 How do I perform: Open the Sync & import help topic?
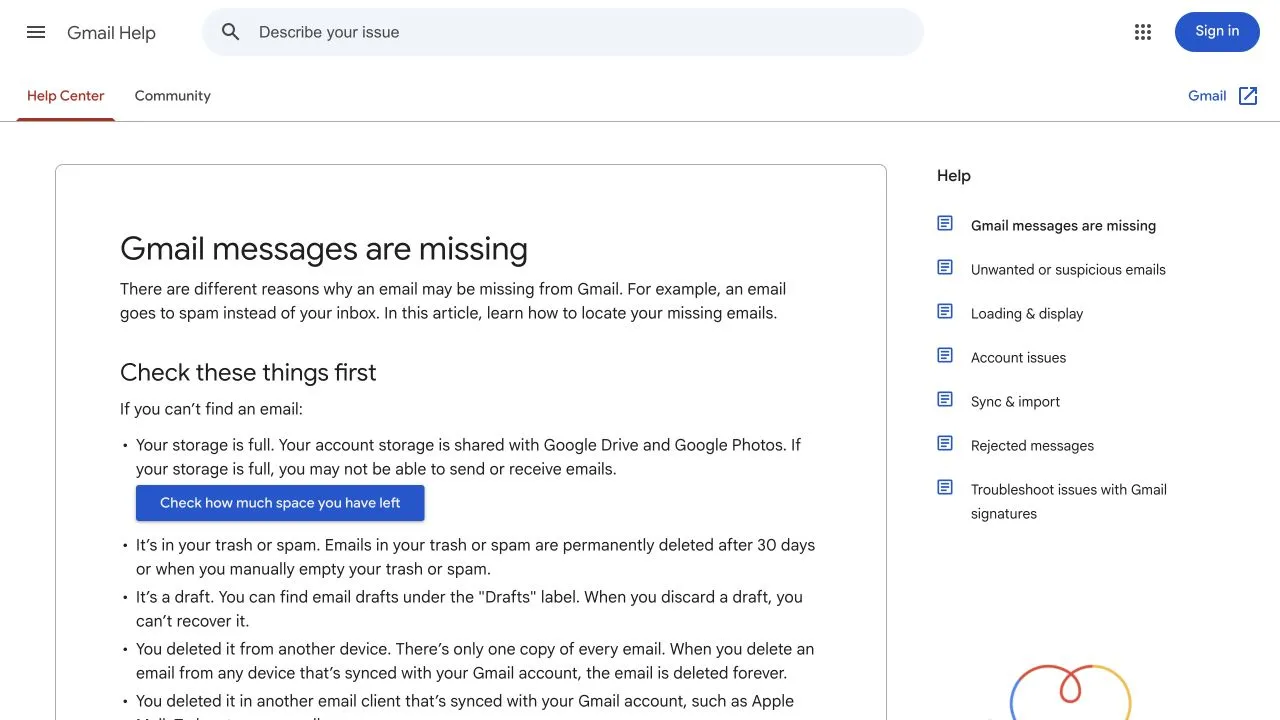1015,402
